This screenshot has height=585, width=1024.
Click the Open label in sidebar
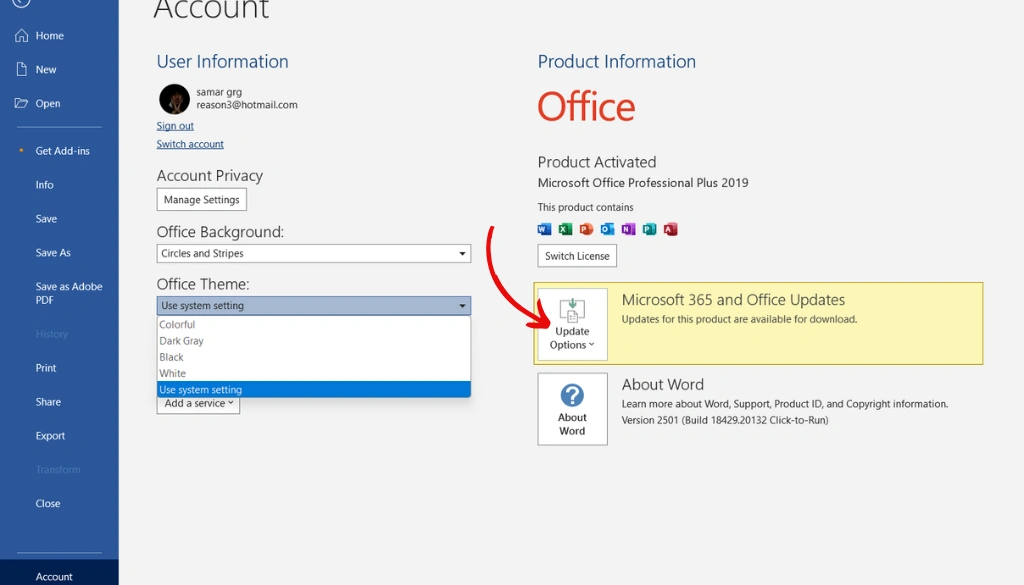click(x=48, y=104)
